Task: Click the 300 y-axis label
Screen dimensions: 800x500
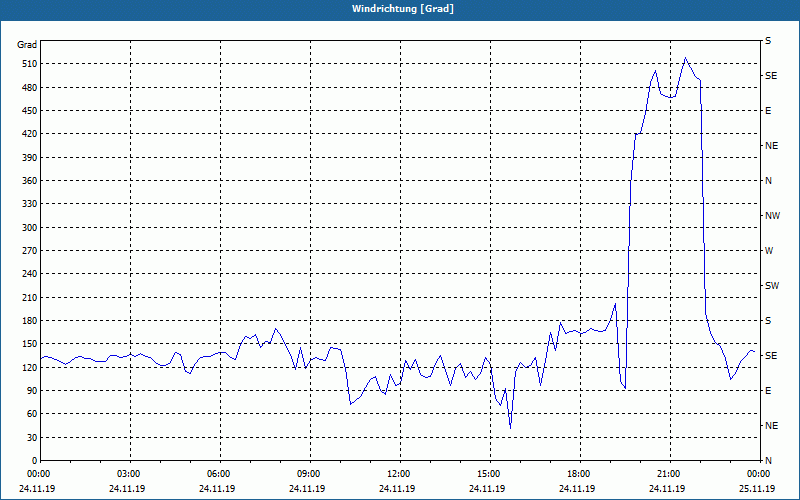Action: point(30,228)
